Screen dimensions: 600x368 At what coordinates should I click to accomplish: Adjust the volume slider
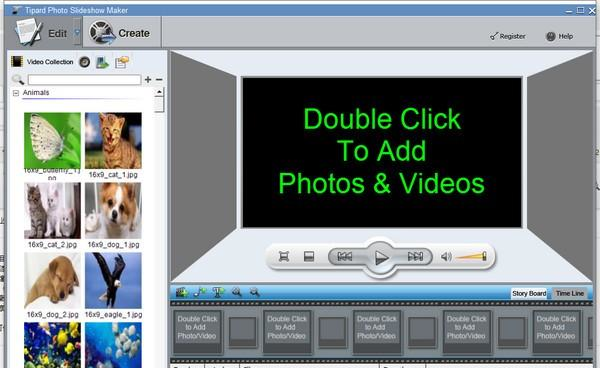coord(471,256)
